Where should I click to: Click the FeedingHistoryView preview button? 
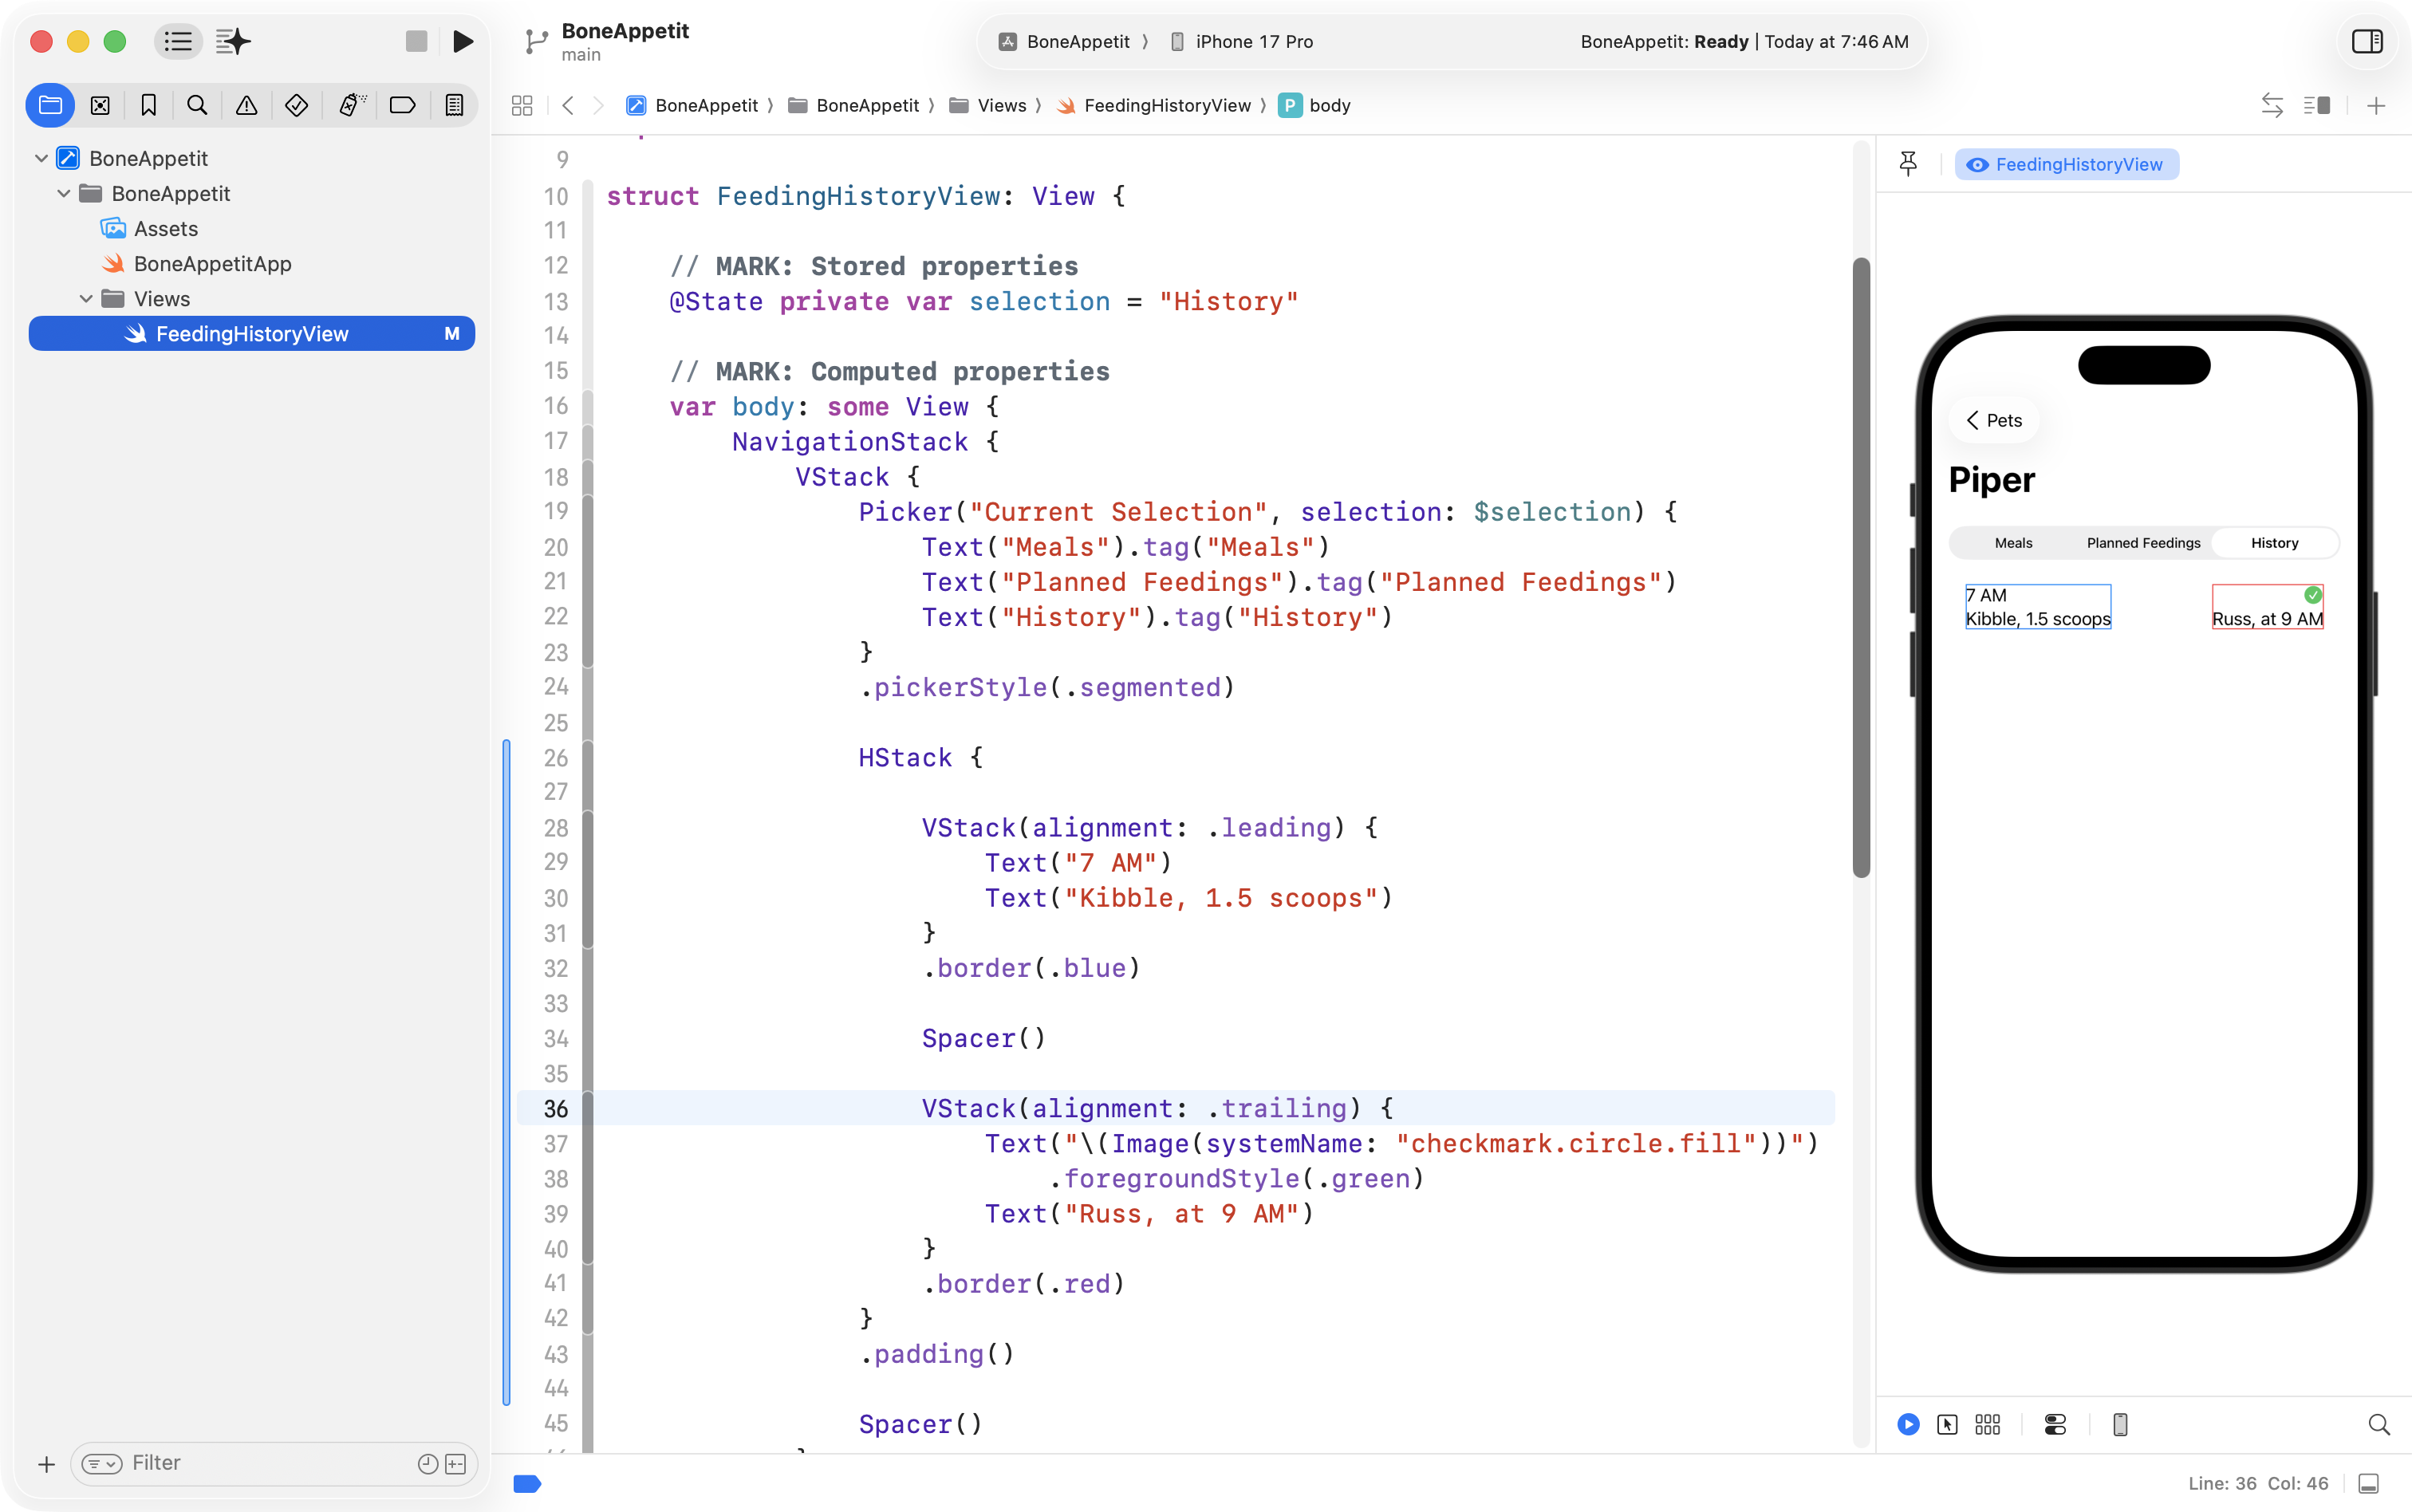[2066, 164]
